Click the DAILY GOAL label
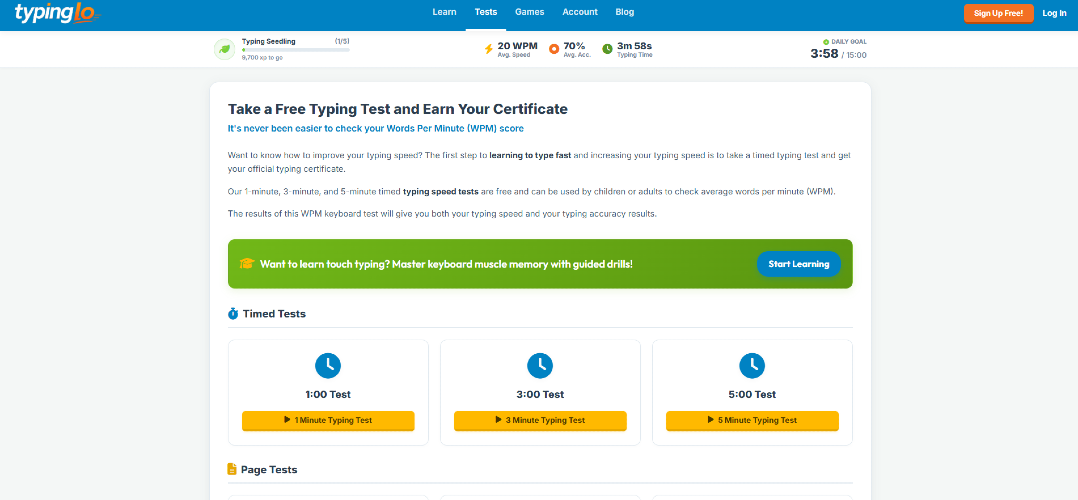 click(x=849, y=42)
